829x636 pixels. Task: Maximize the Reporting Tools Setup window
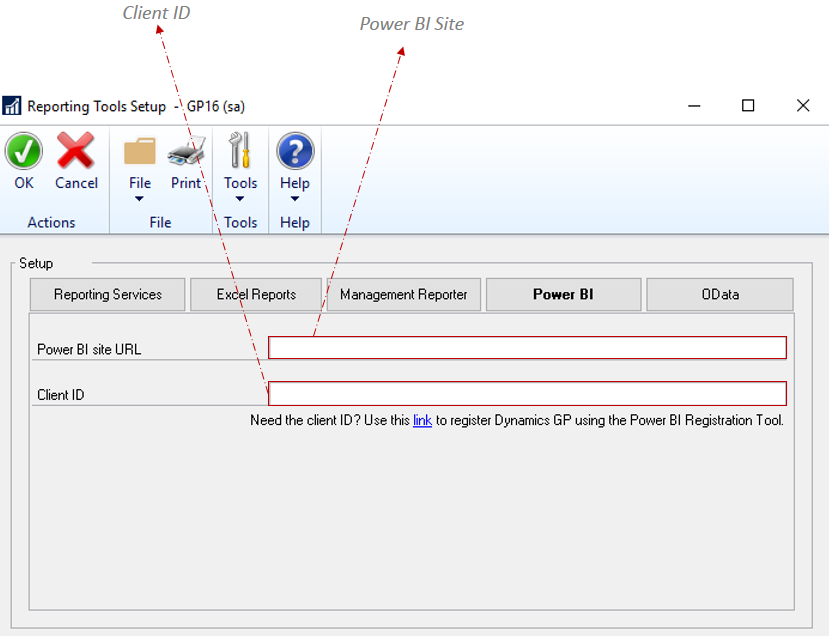click(748, 106)
